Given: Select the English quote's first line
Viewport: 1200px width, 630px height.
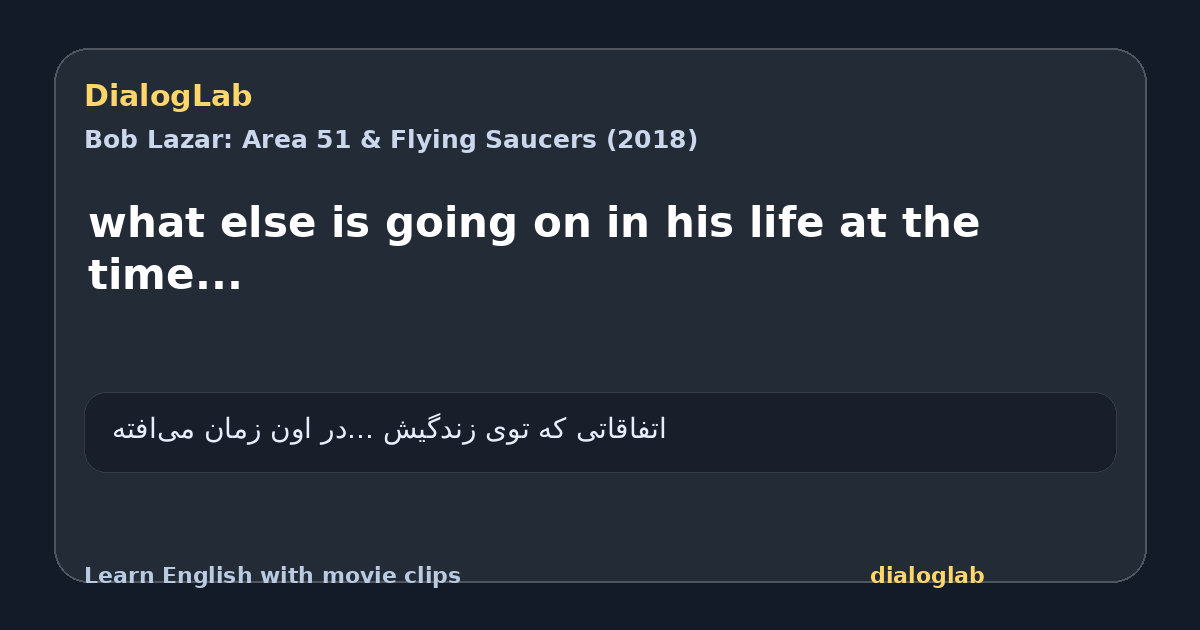Looking at the screenshot, I should click(534, 223).
